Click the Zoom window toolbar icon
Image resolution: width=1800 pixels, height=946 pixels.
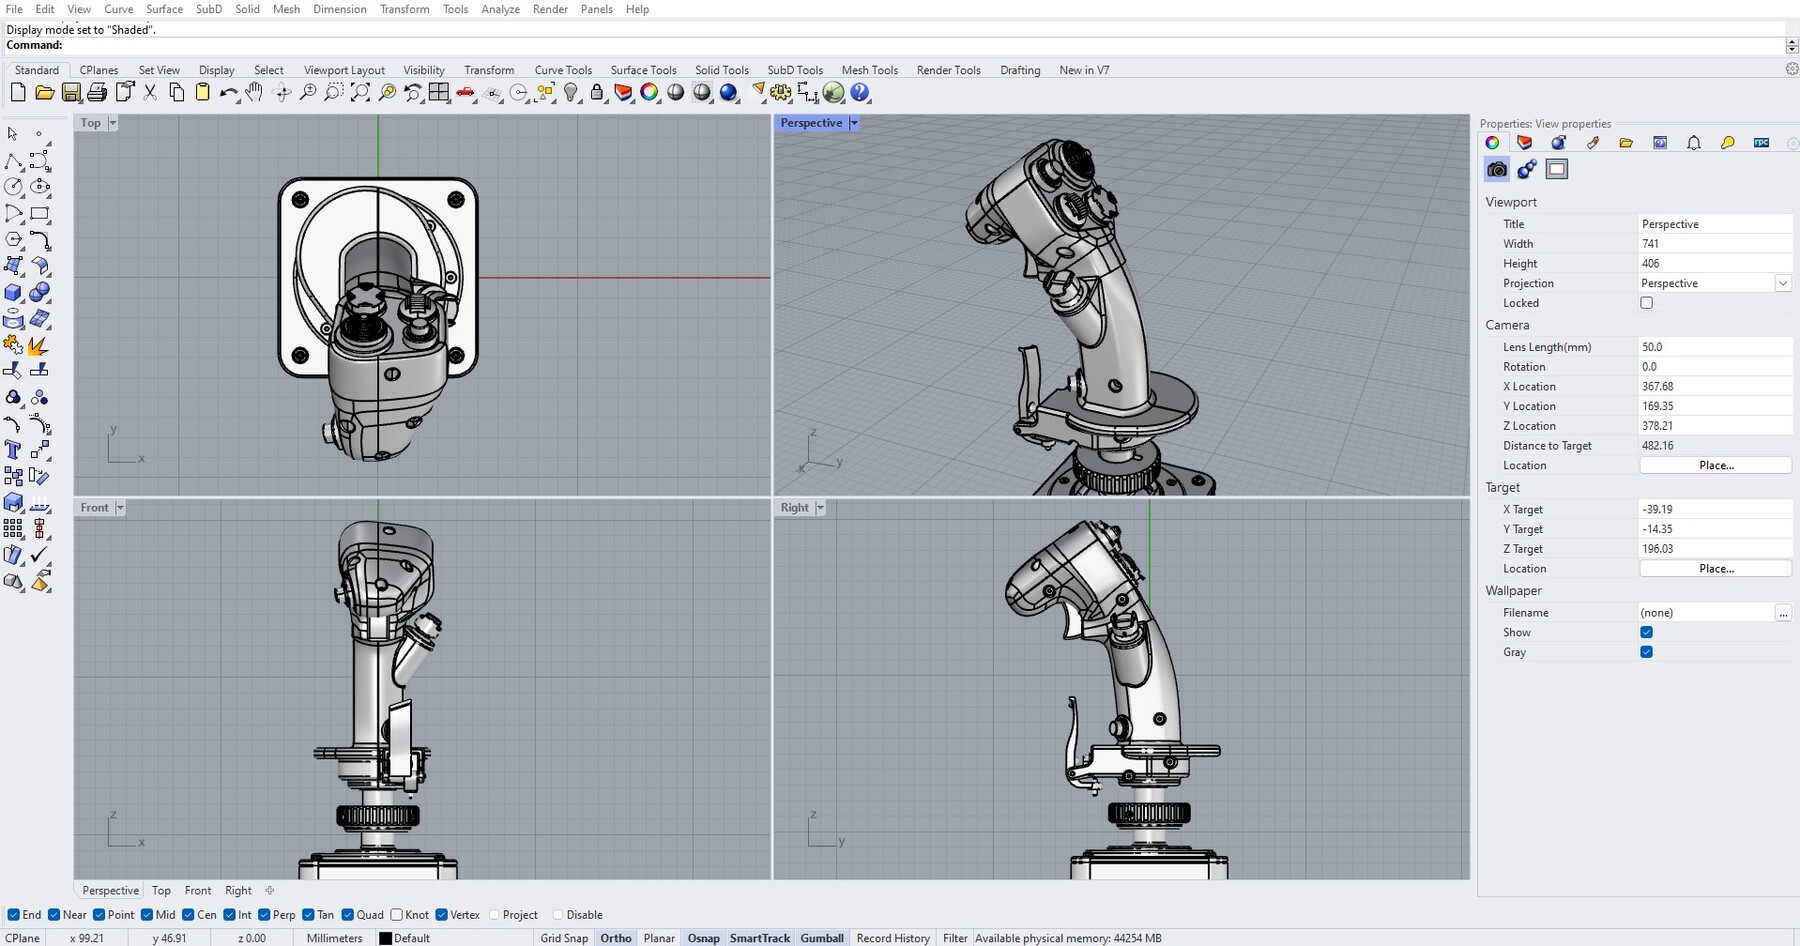(x=333, y=92)
